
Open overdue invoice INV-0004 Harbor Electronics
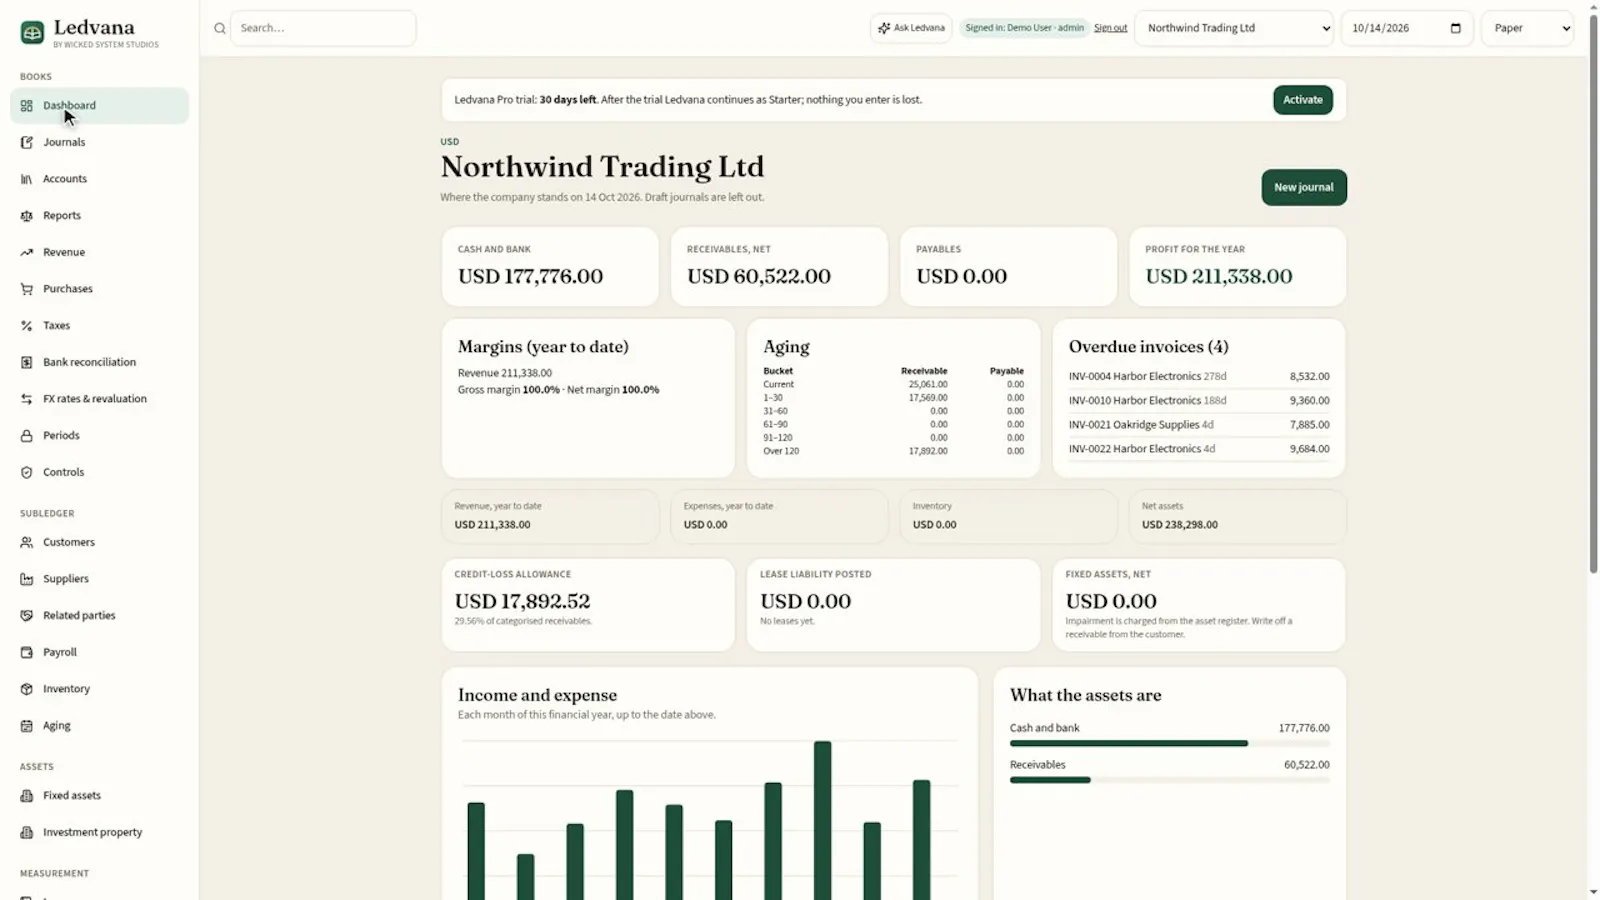pyautogui.click(x=1199, y=377)
